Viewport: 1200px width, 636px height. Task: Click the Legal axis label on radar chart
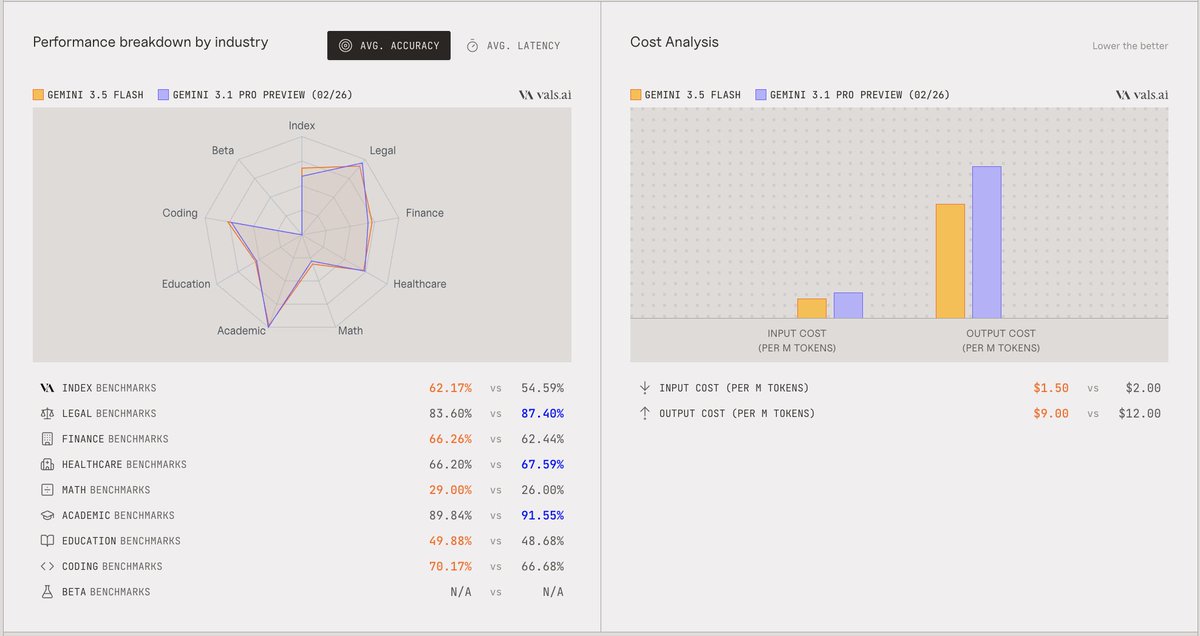383,151
